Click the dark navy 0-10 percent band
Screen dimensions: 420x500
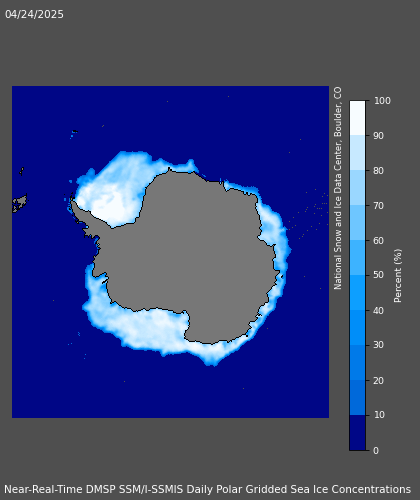pyautogui.click(x=358, y=433)
